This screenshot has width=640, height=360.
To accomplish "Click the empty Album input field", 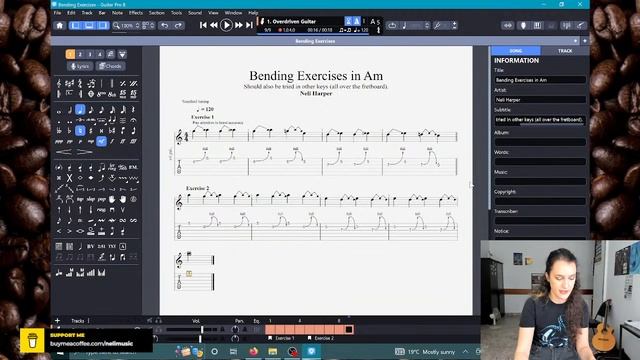I will 540,142.
